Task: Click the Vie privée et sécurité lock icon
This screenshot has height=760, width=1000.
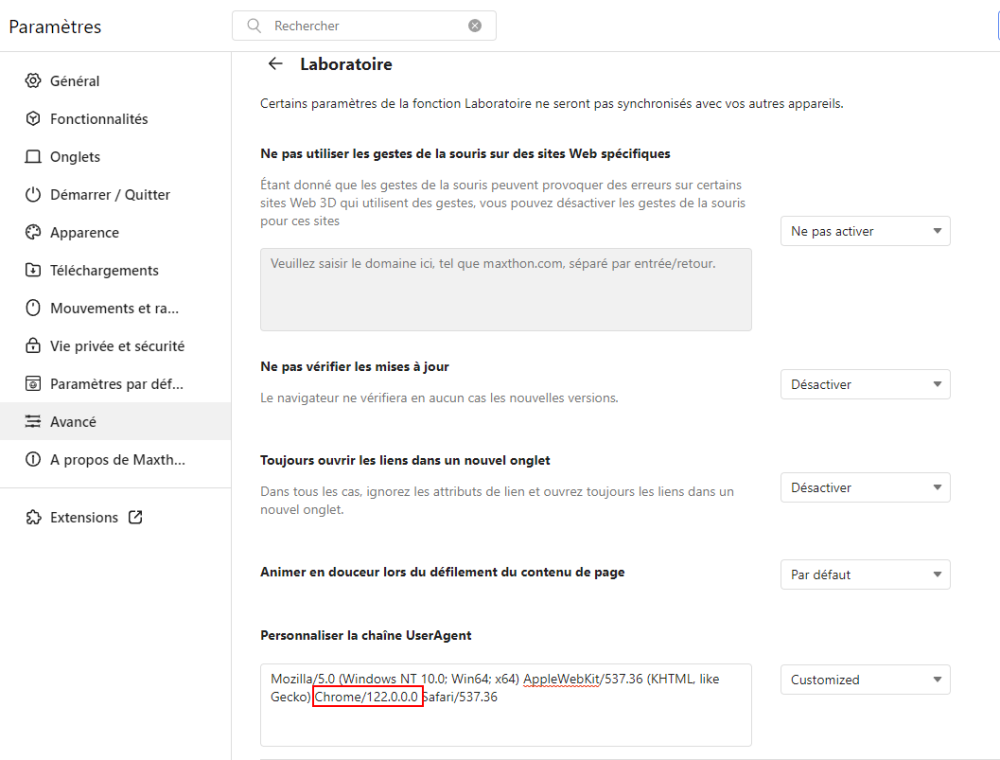Action: point(33,347)
